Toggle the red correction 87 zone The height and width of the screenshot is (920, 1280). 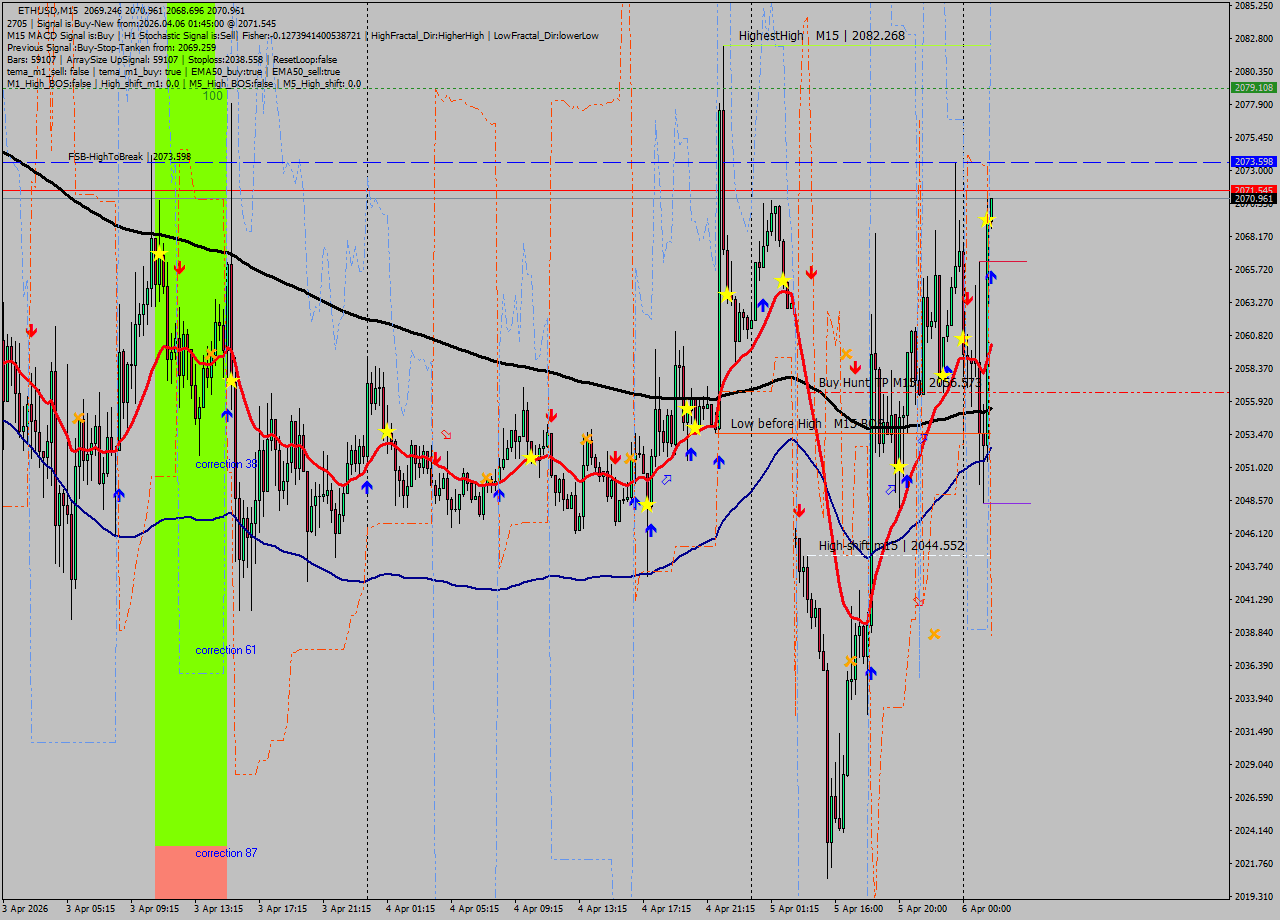(190, 870)
